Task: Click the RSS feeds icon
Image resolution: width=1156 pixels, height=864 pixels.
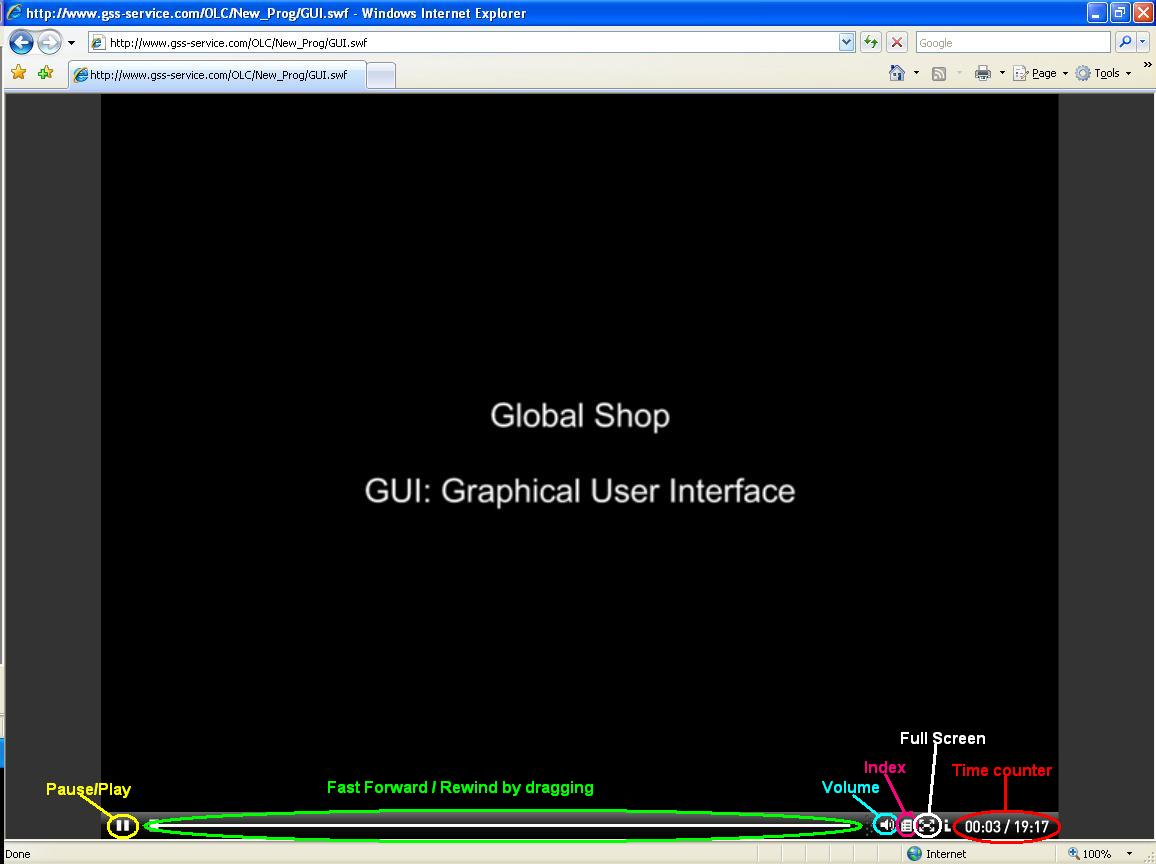Action: point(939,73)
